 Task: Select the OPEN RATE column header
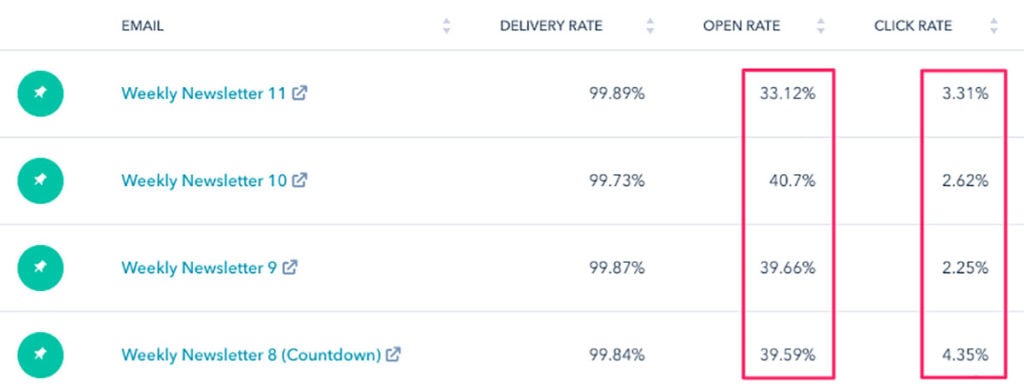tap(741, 26)
